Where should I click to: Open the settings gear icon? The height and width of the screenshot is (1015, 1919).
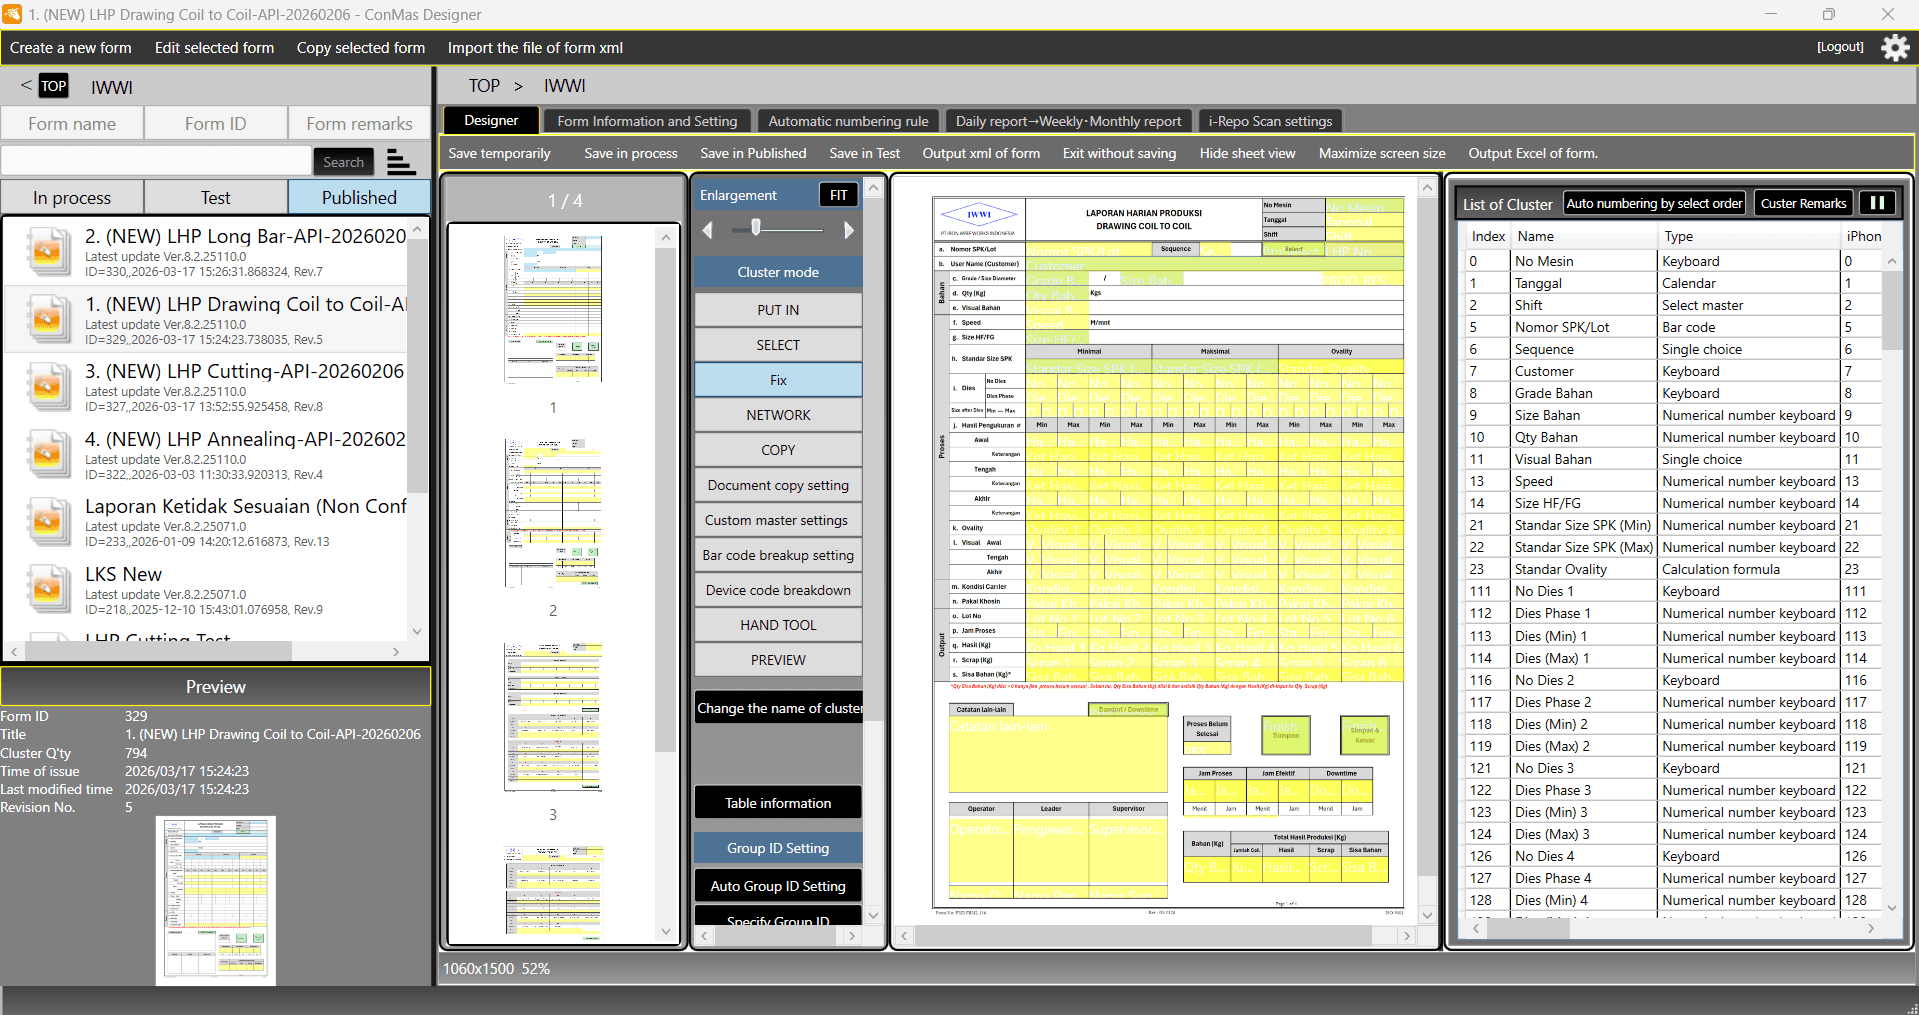[1895, 47]
